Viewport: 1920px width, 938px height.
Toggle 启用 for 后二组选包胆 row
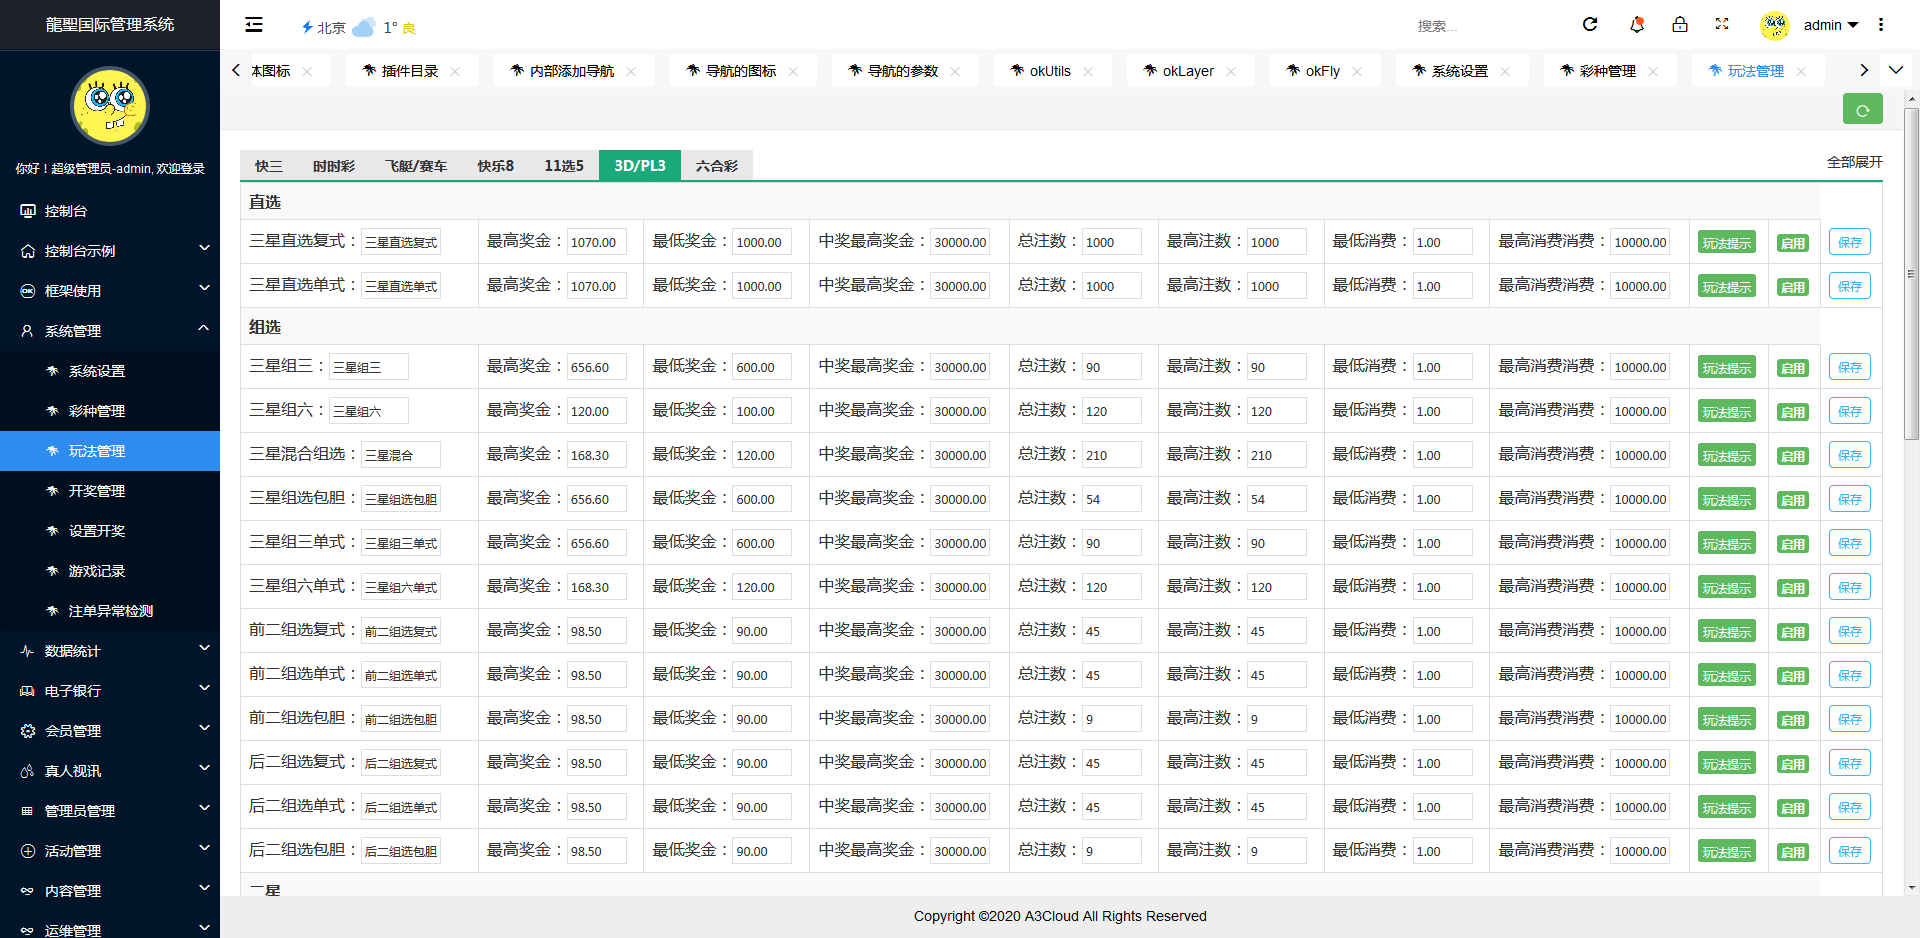tap(1793, 852)
